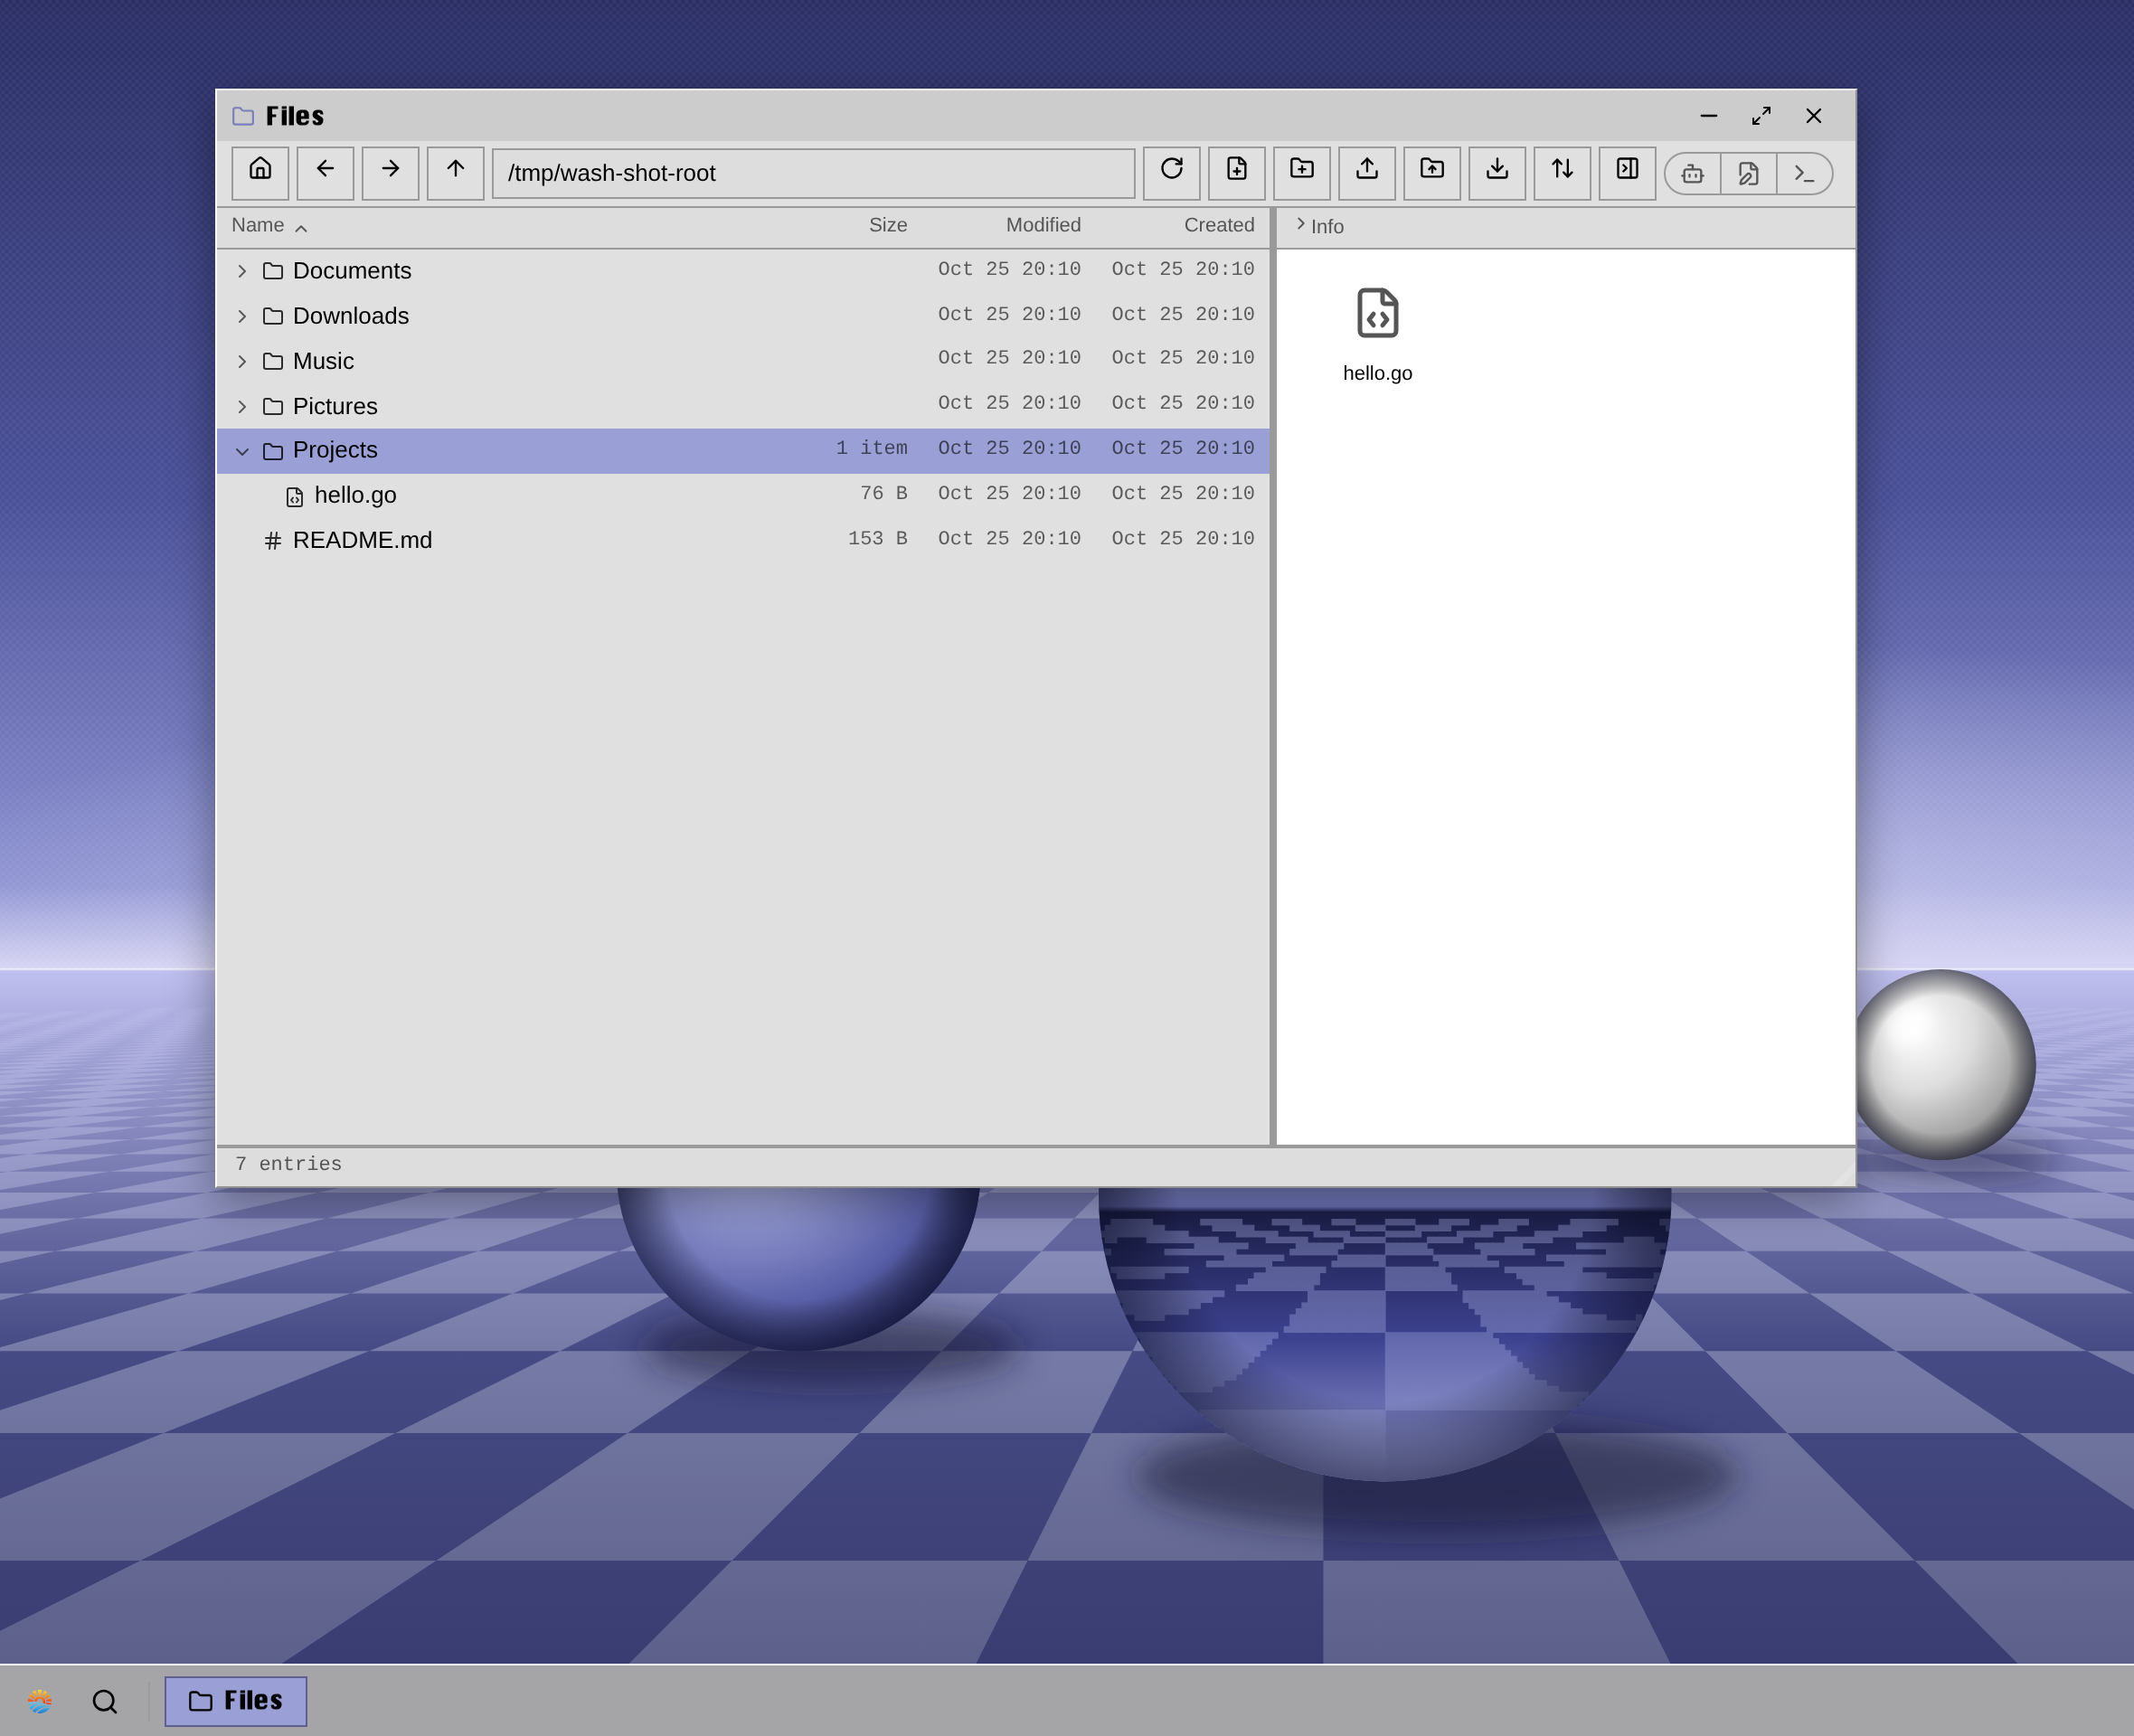Sort by the Size column header
The width and height of the screenshot is (2134, 1736).
point(888,225)
